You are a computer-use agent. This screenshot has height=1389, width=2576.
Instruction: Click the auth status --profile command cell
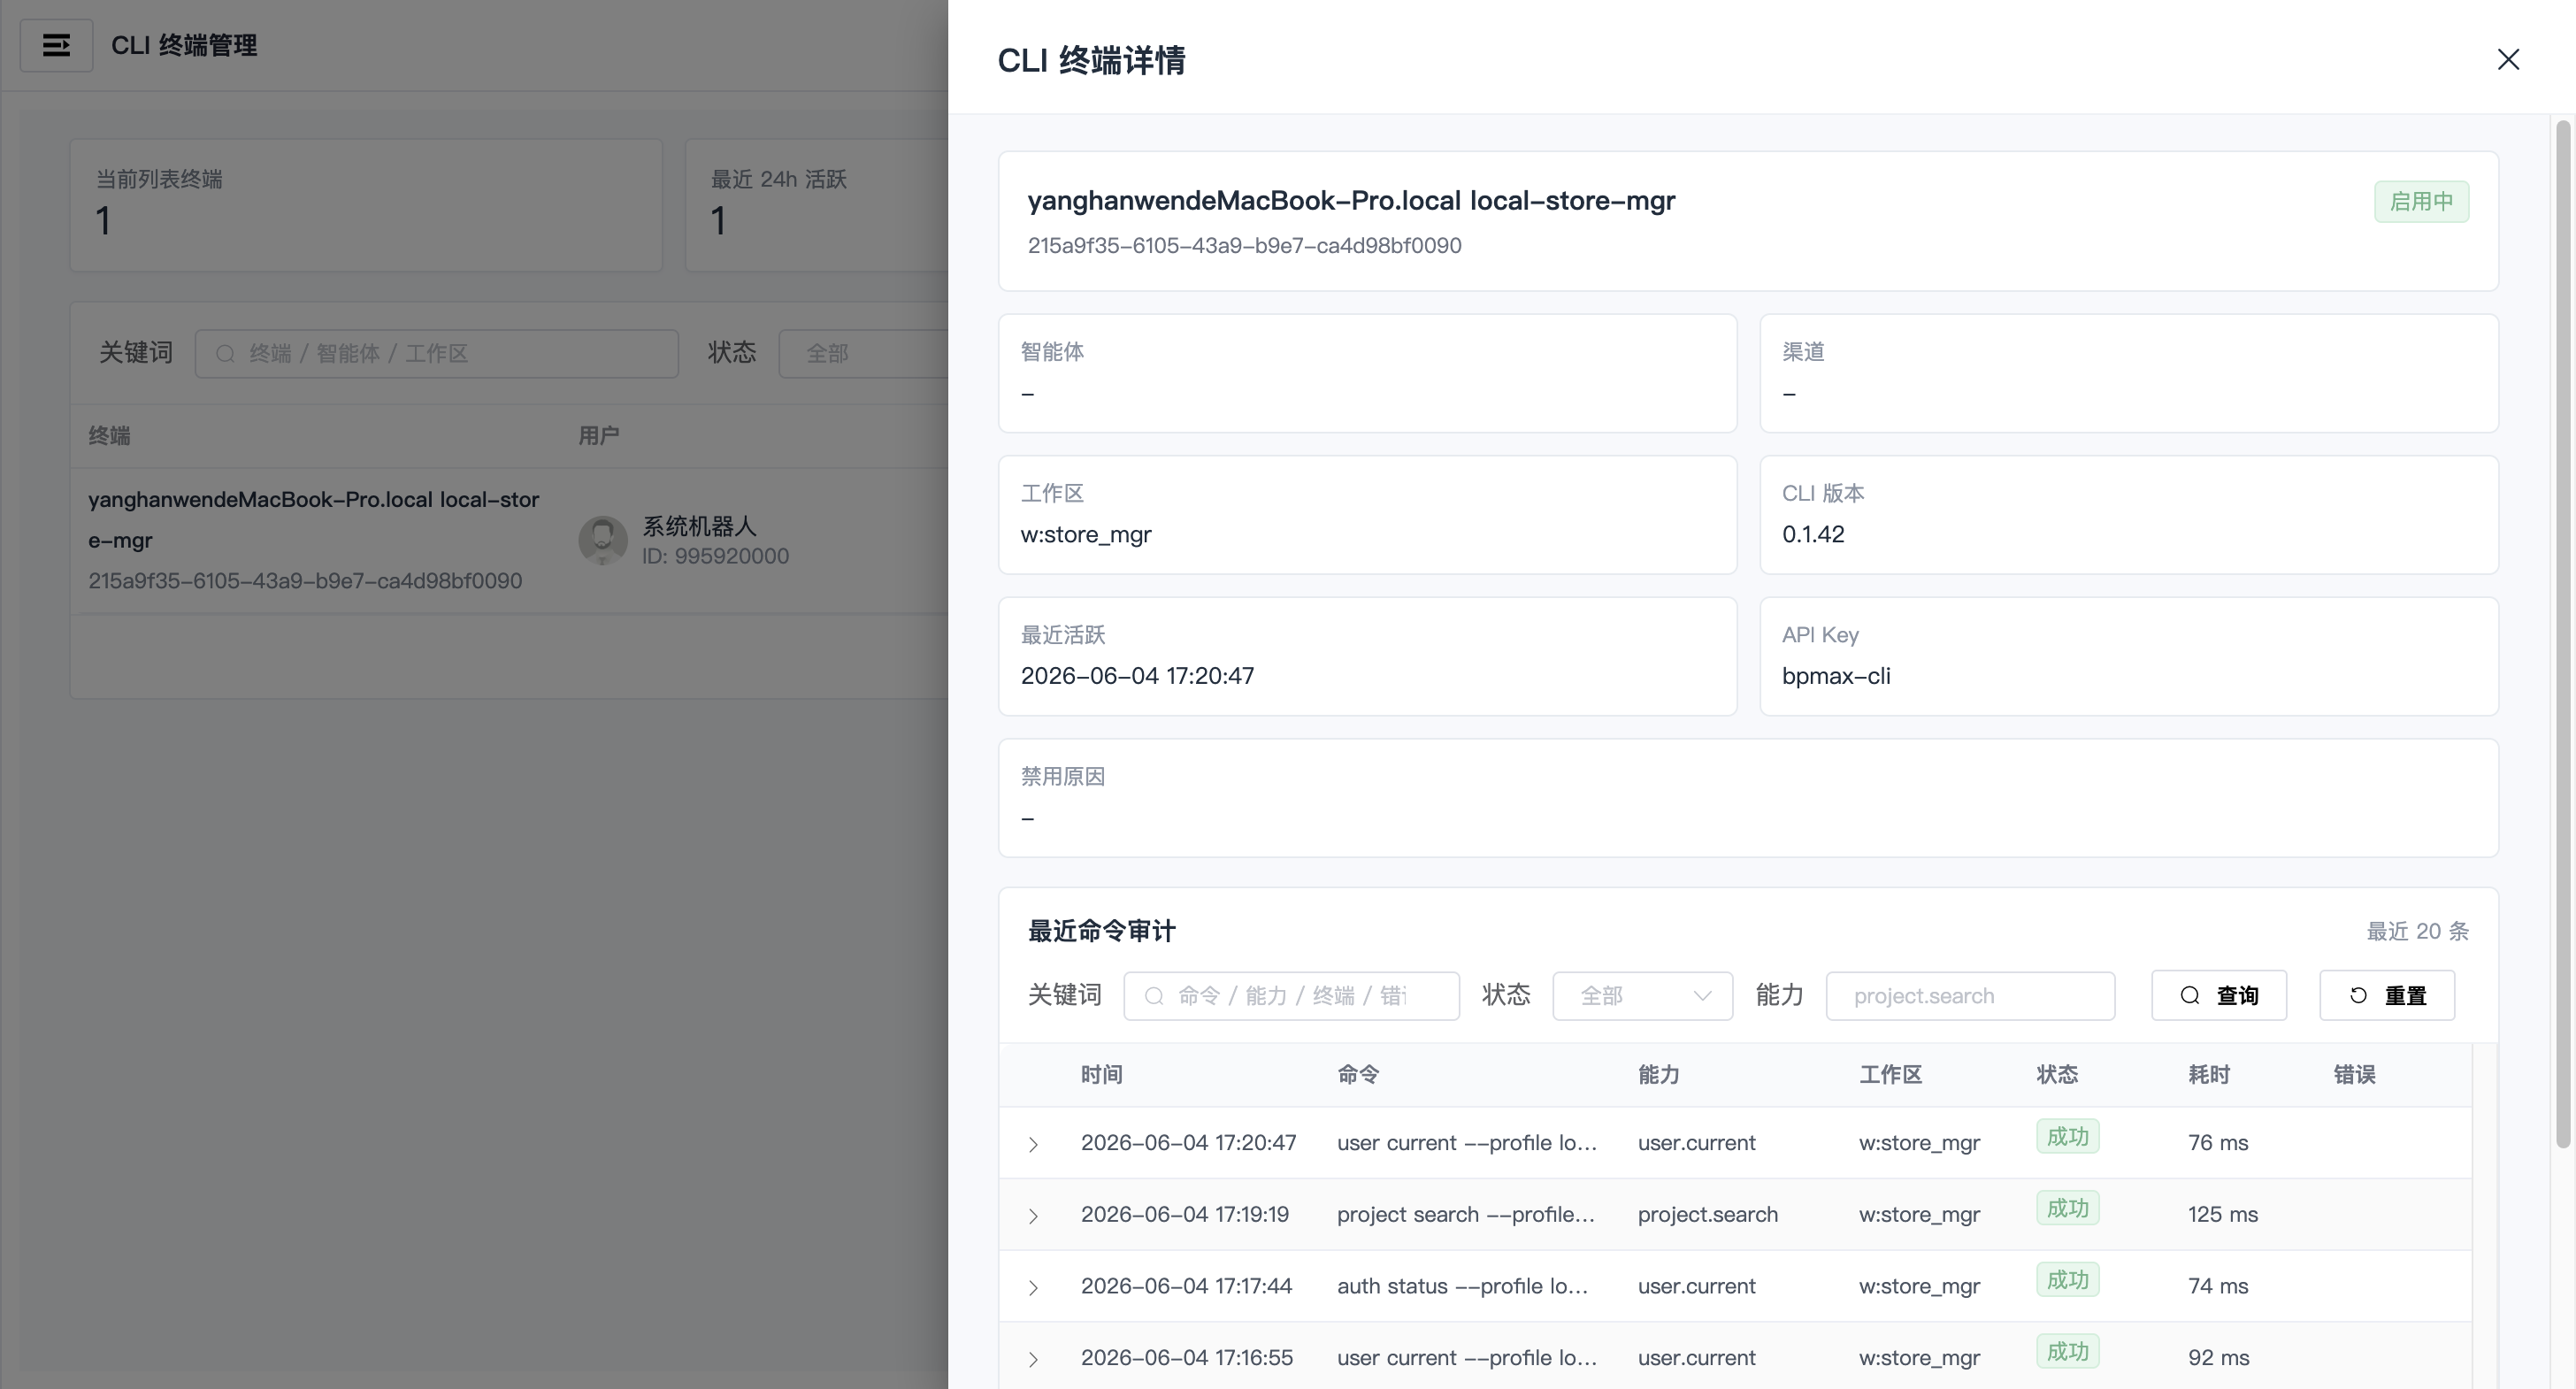(x=1462, y=1287)
